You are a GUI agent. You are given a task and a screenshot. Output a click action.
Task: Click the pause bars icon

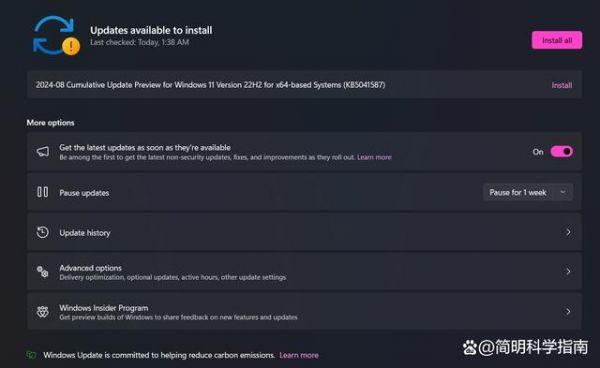click(x=42, y=192)
